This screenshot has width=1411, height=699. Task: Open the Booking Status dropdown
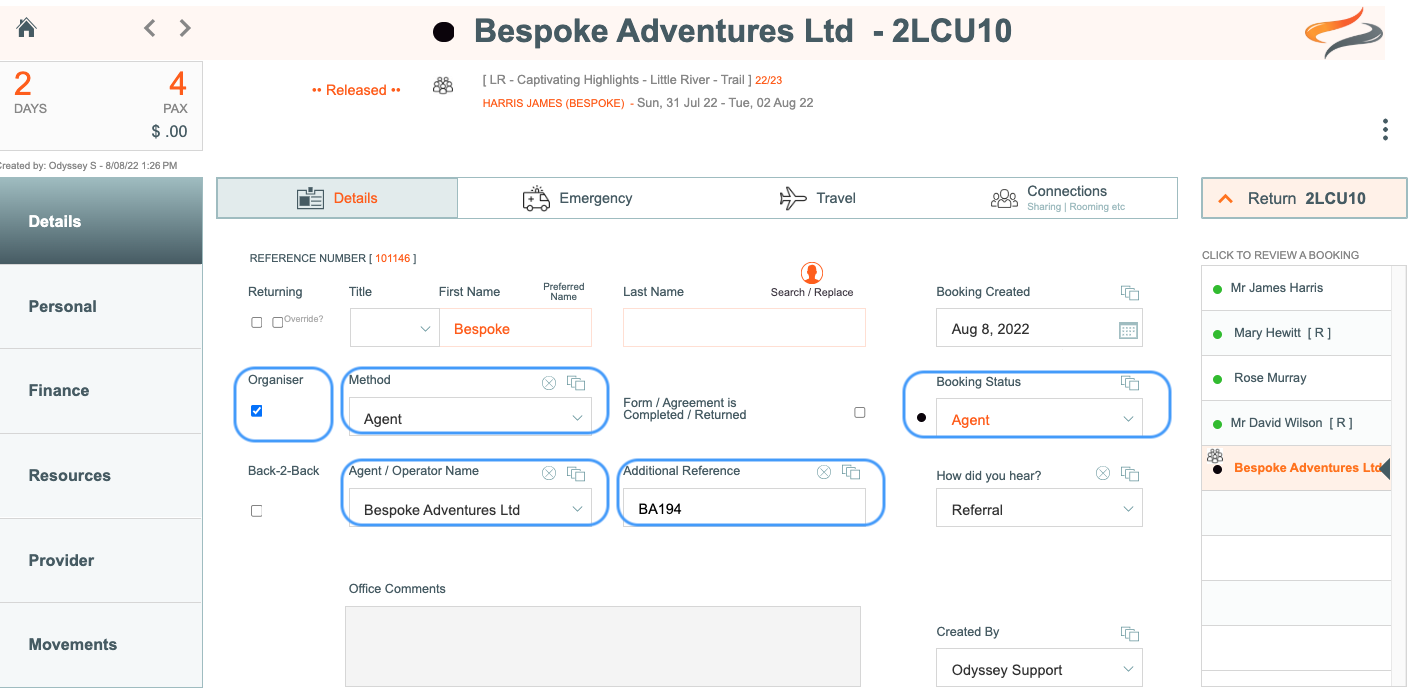coord(1039,419)
